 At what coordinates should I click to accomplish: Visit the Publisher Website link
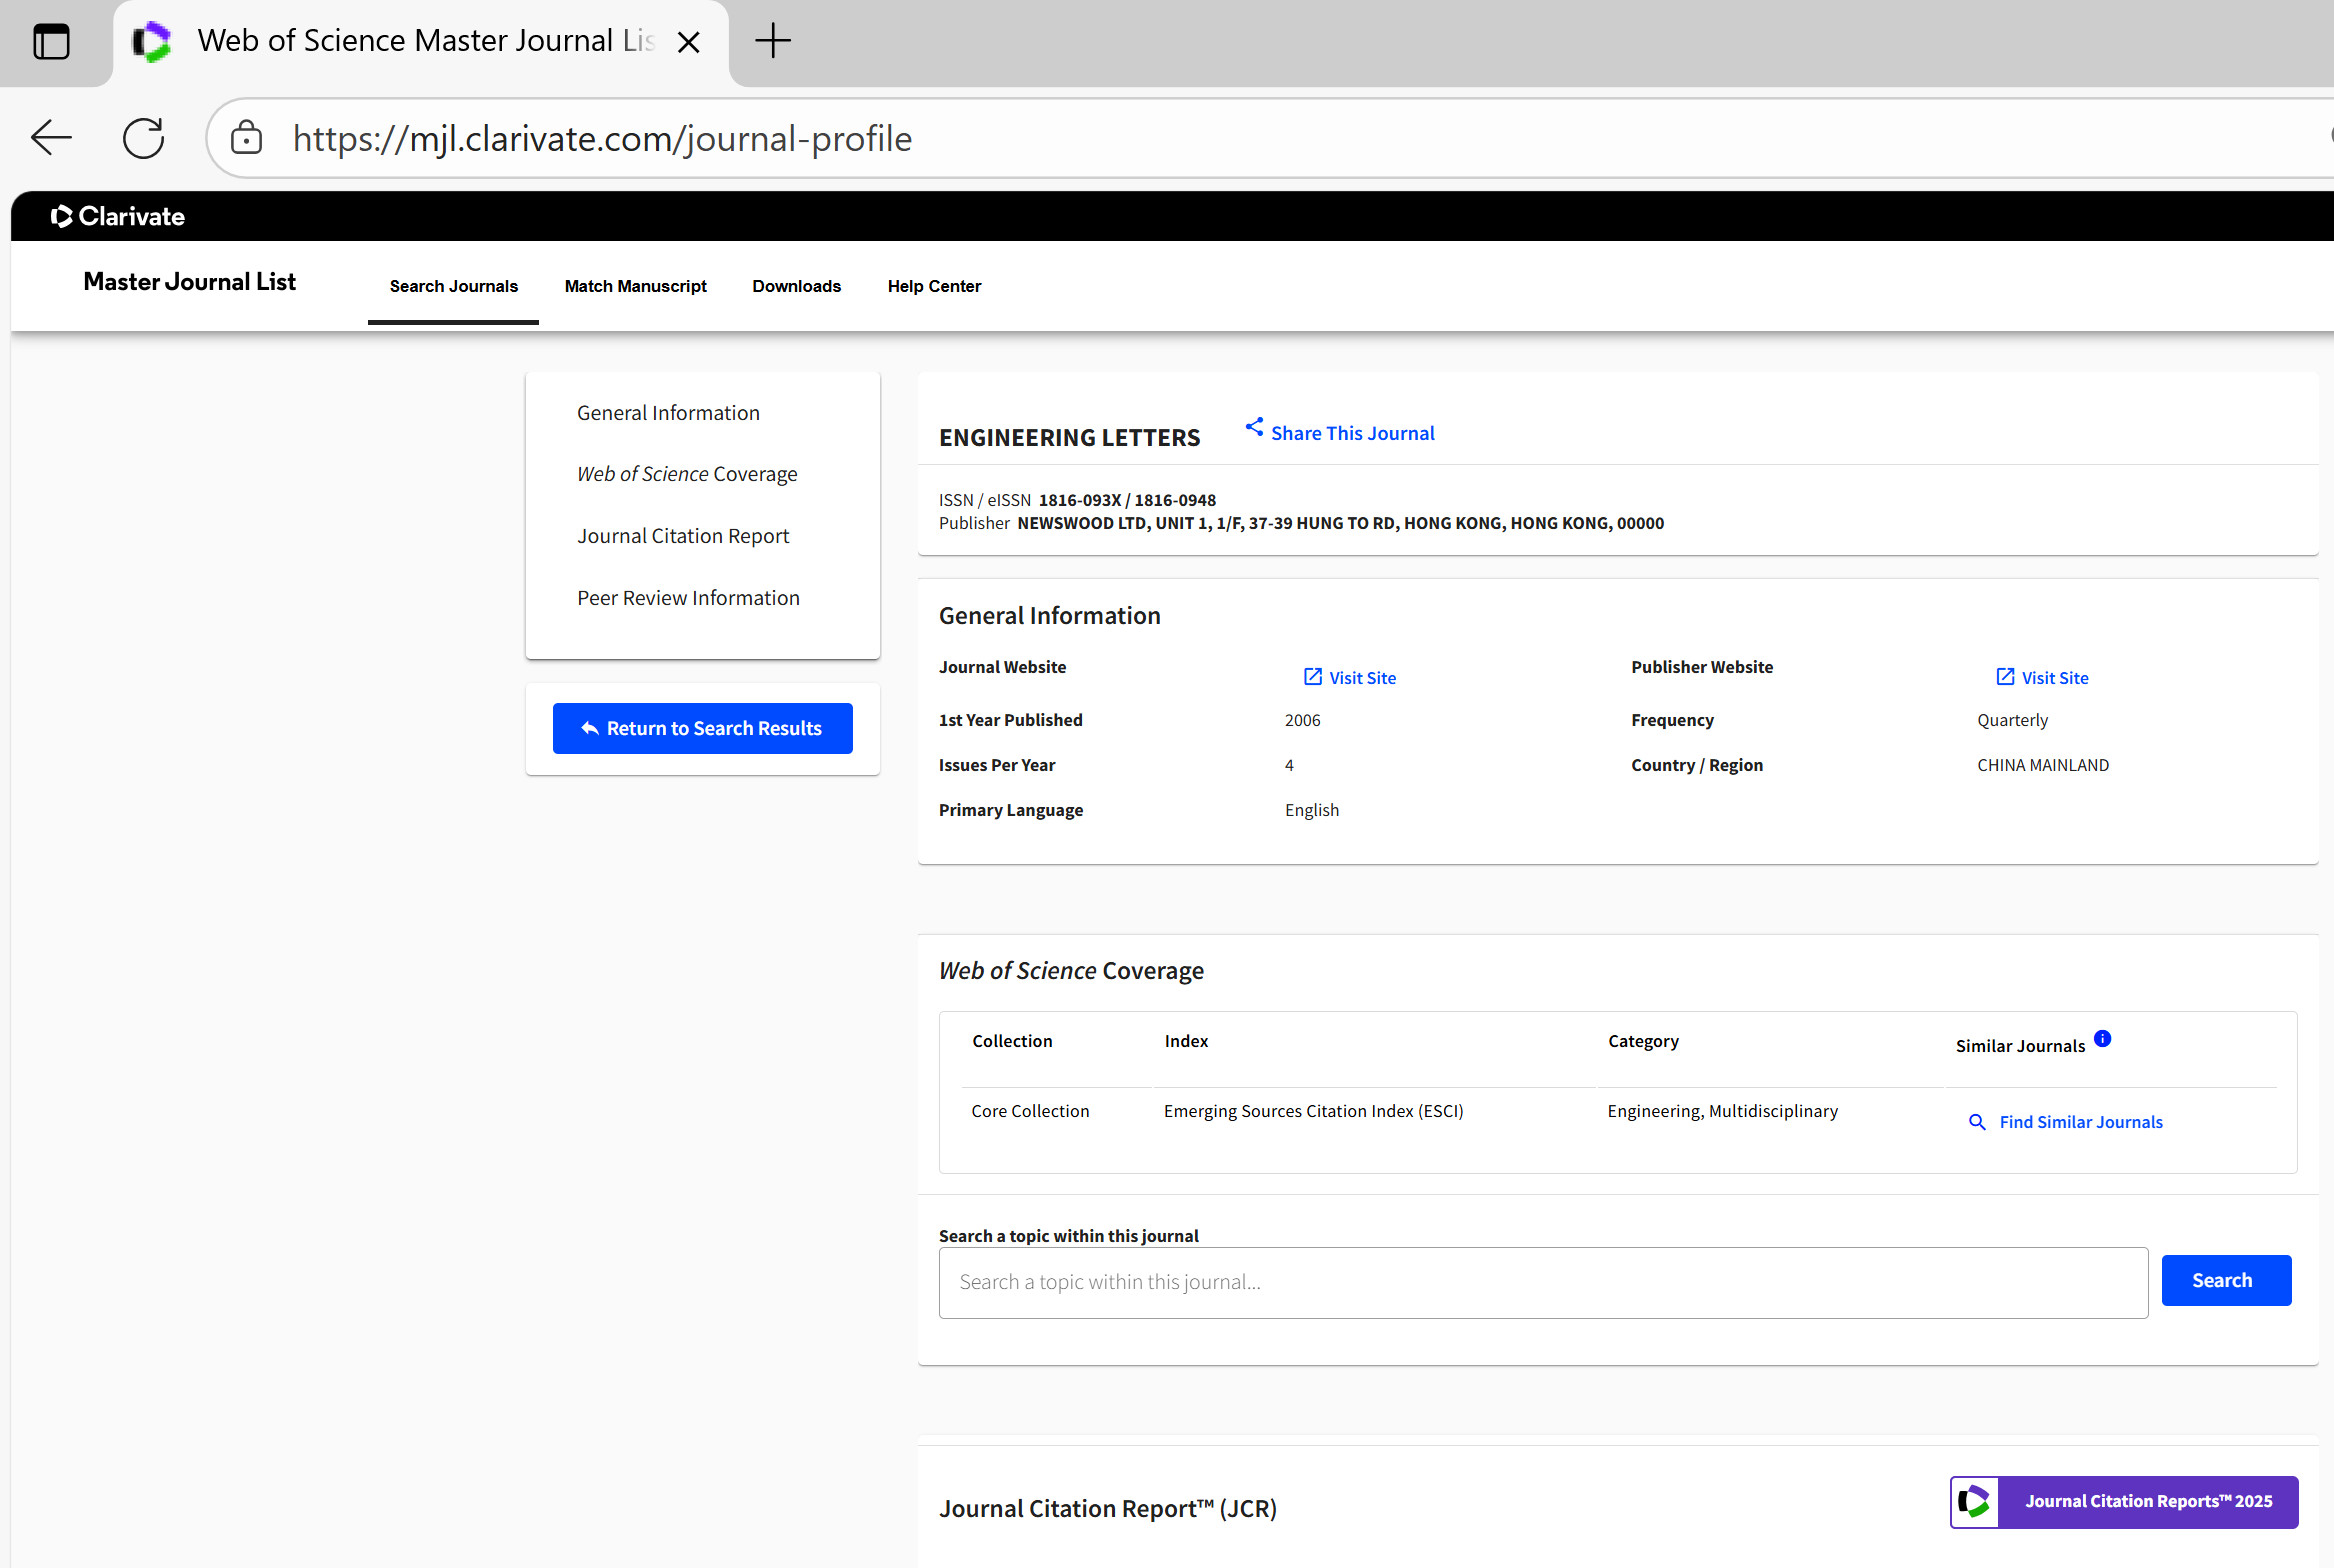2042,677
